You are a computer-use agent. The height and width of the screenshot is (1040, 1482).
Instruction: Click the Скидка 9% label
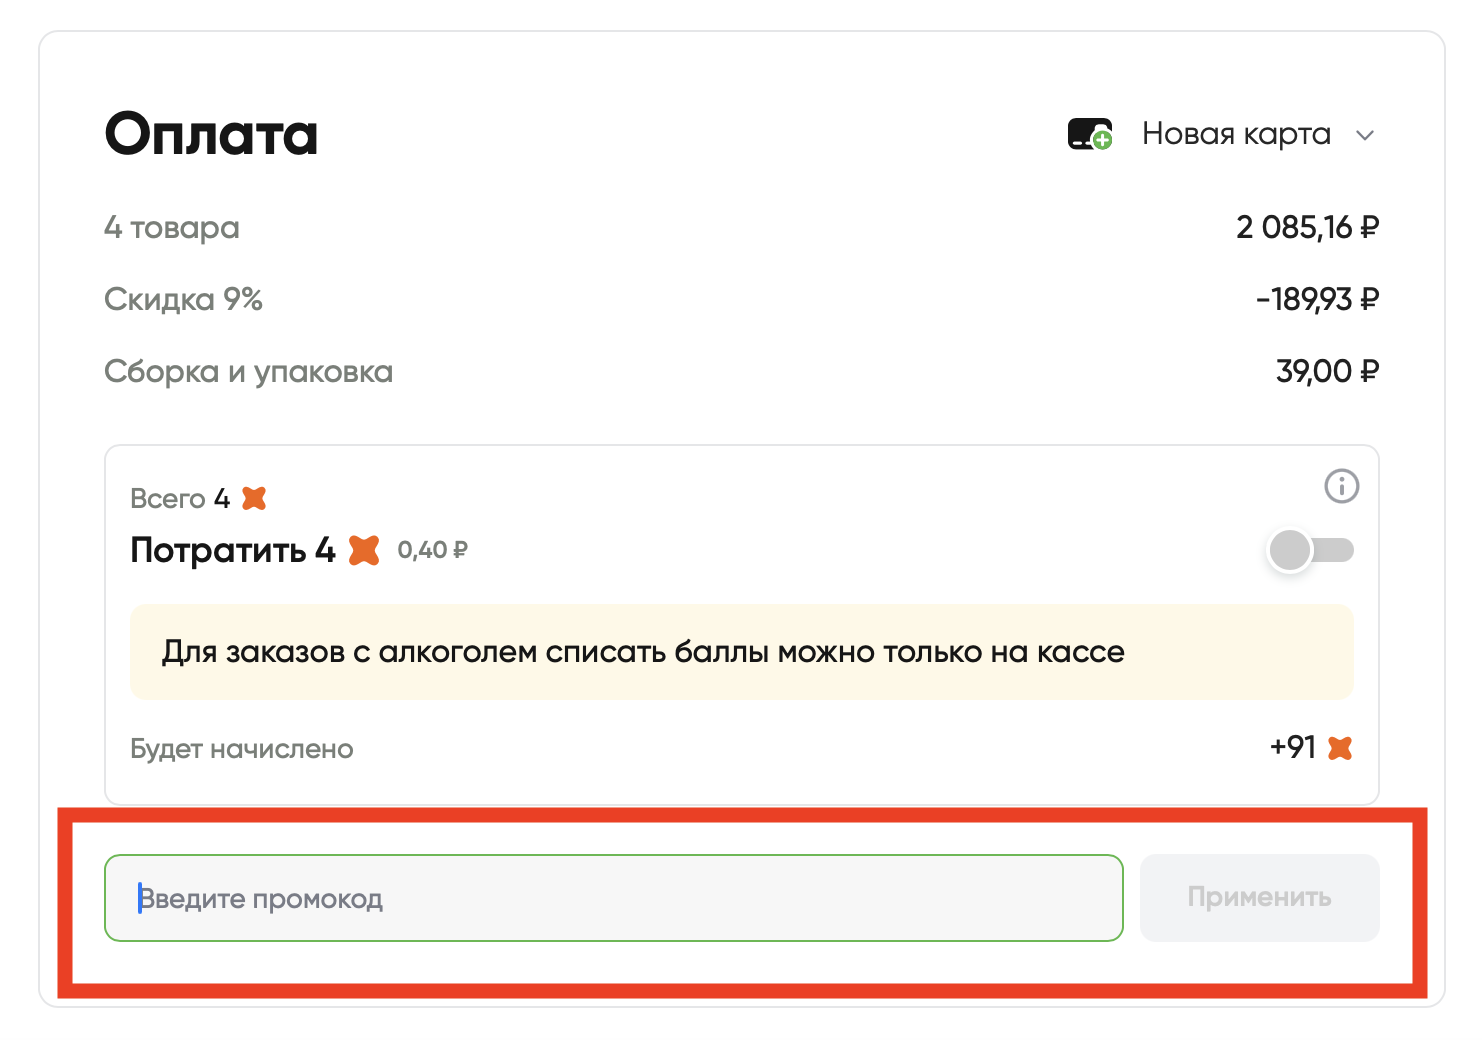183,299
